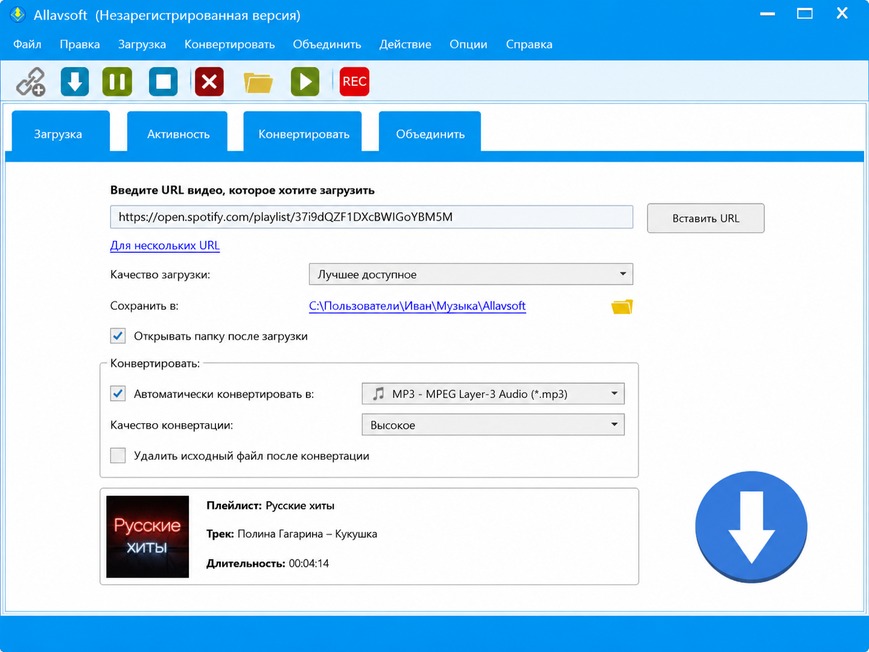Viewport: 869px width, 652px height.
Task: Maximize the Allavsoft window
Action: pyautogui.click(x=805, y=14)
